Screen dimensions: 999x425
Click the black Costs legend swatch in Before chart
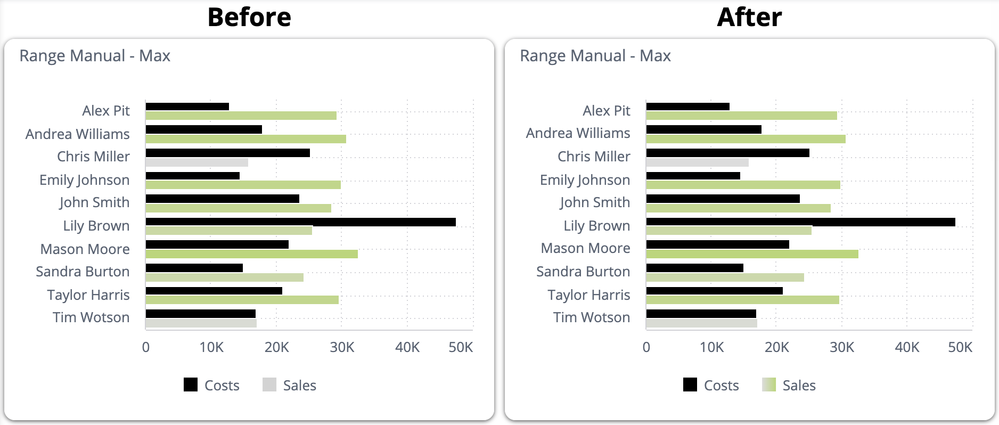(191, 385)
